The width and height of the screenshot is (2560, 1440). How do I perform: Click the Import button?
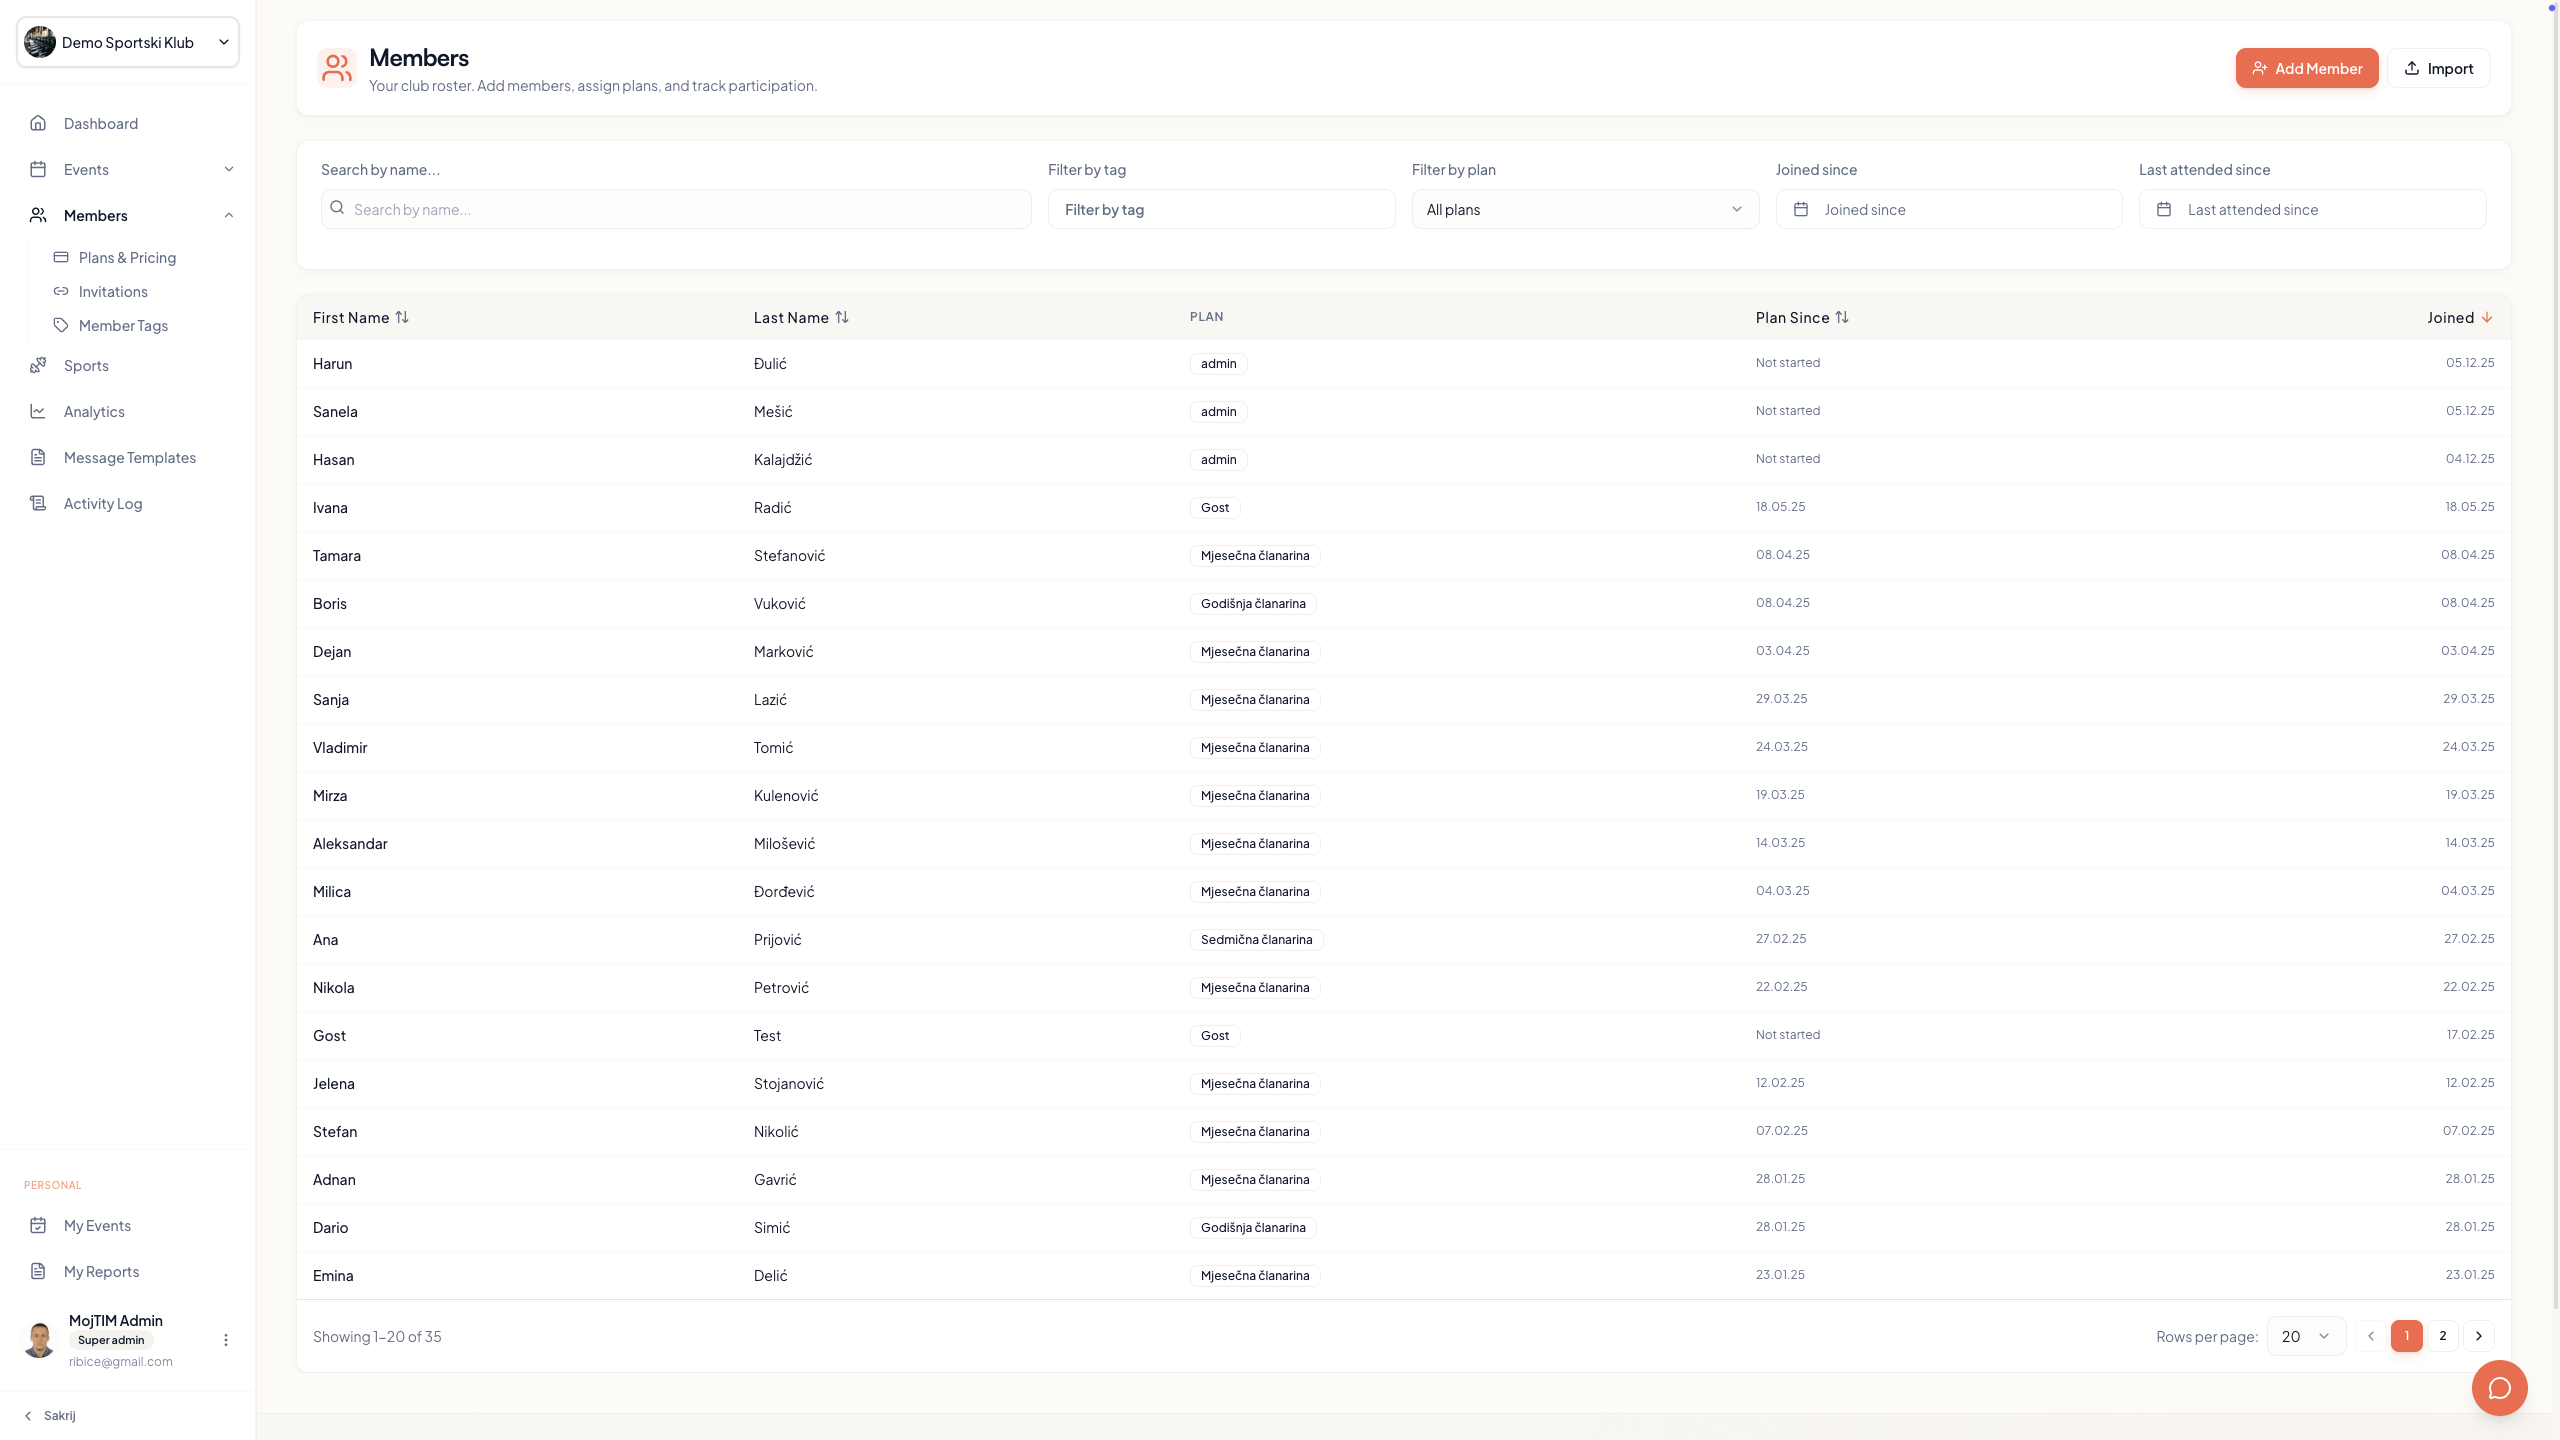[2438, 68]
